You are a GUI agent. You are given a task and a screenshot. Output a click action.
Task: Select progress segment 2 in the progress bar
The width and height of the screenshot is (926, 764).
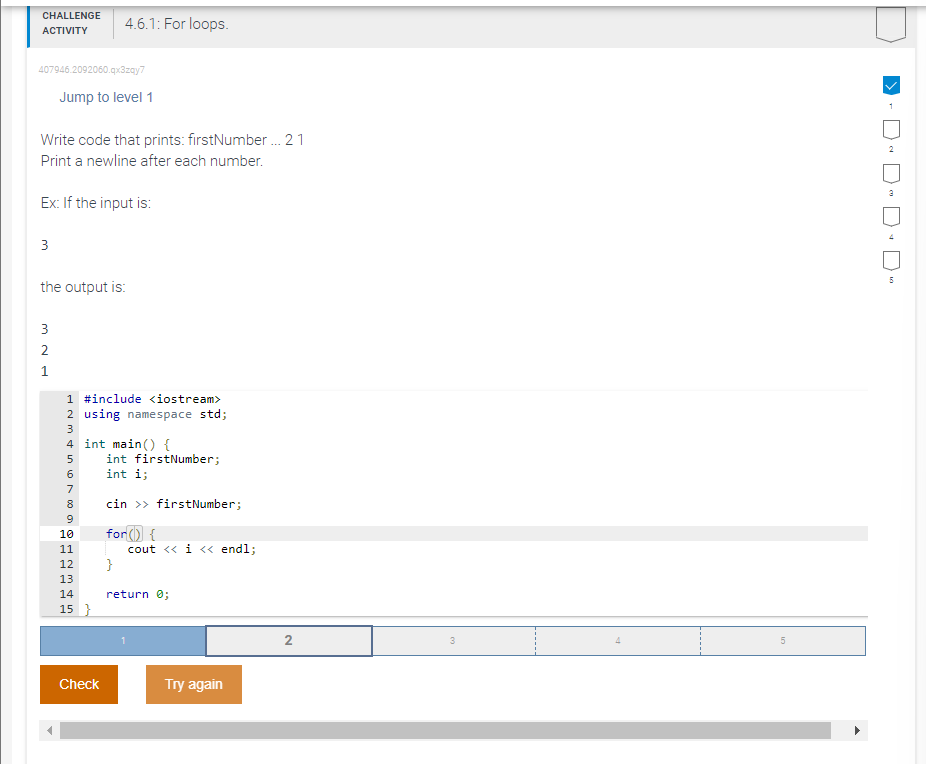point(288,640)
